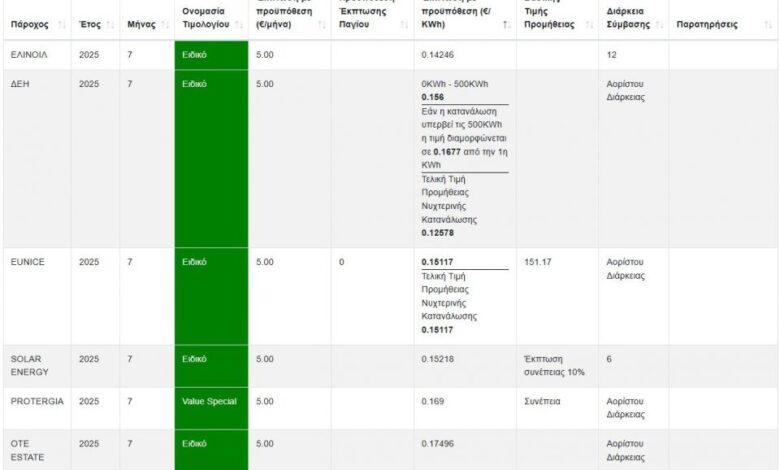Sort table by Πάροχος column arrows
The image size is (780, 470).
(63, 24)
